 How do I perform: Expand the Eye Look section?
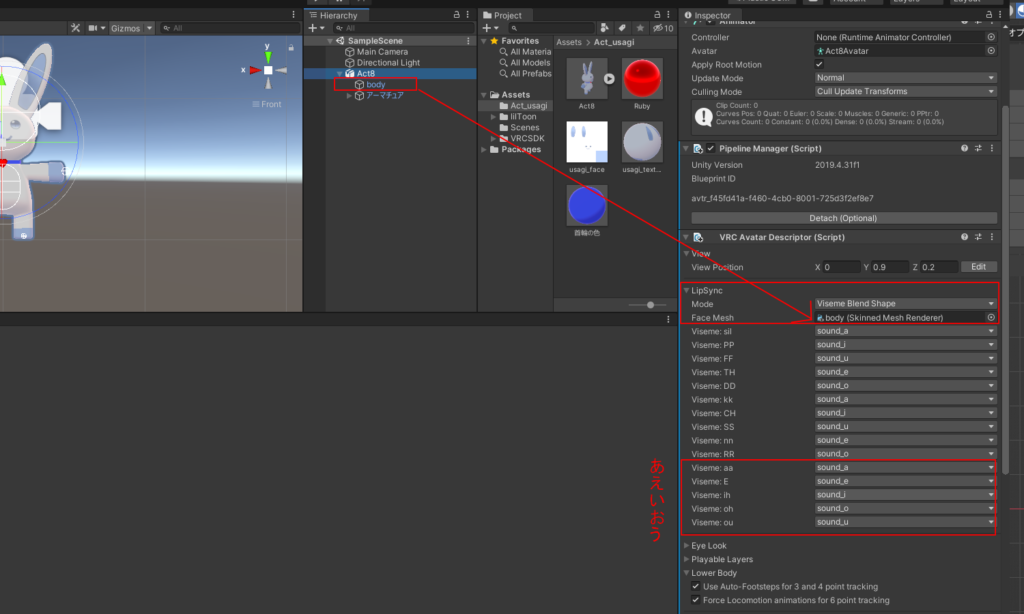pyautogui.click(x=686, y=545)
